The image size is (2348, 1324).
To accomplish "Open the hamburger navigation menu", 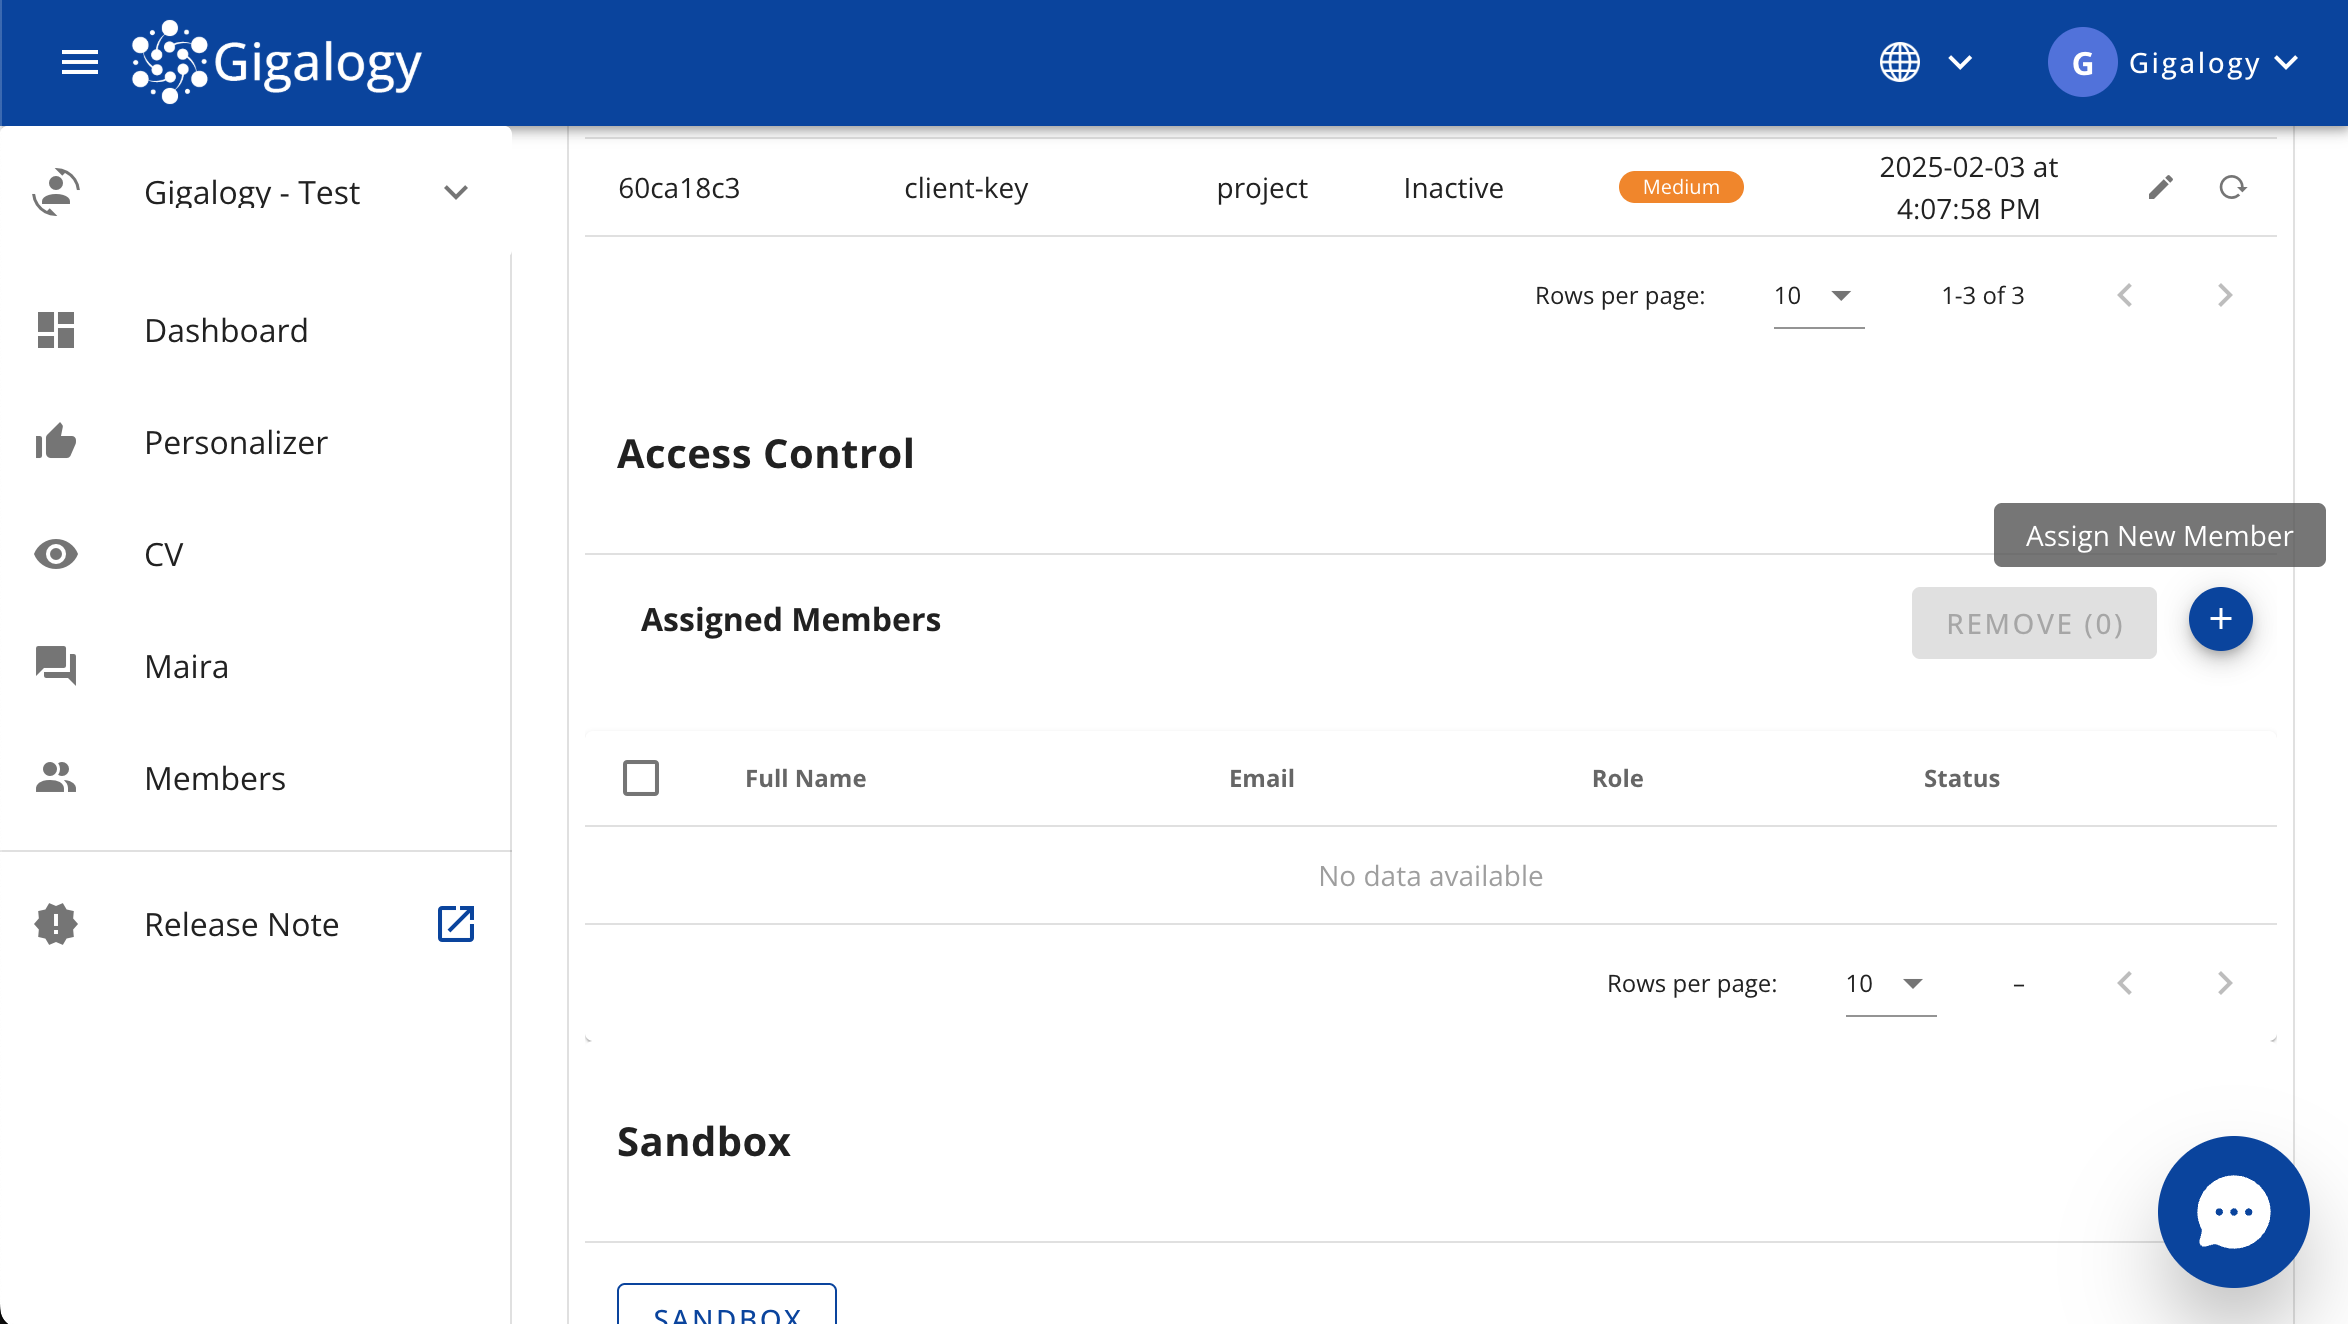I will click(79, 62).
